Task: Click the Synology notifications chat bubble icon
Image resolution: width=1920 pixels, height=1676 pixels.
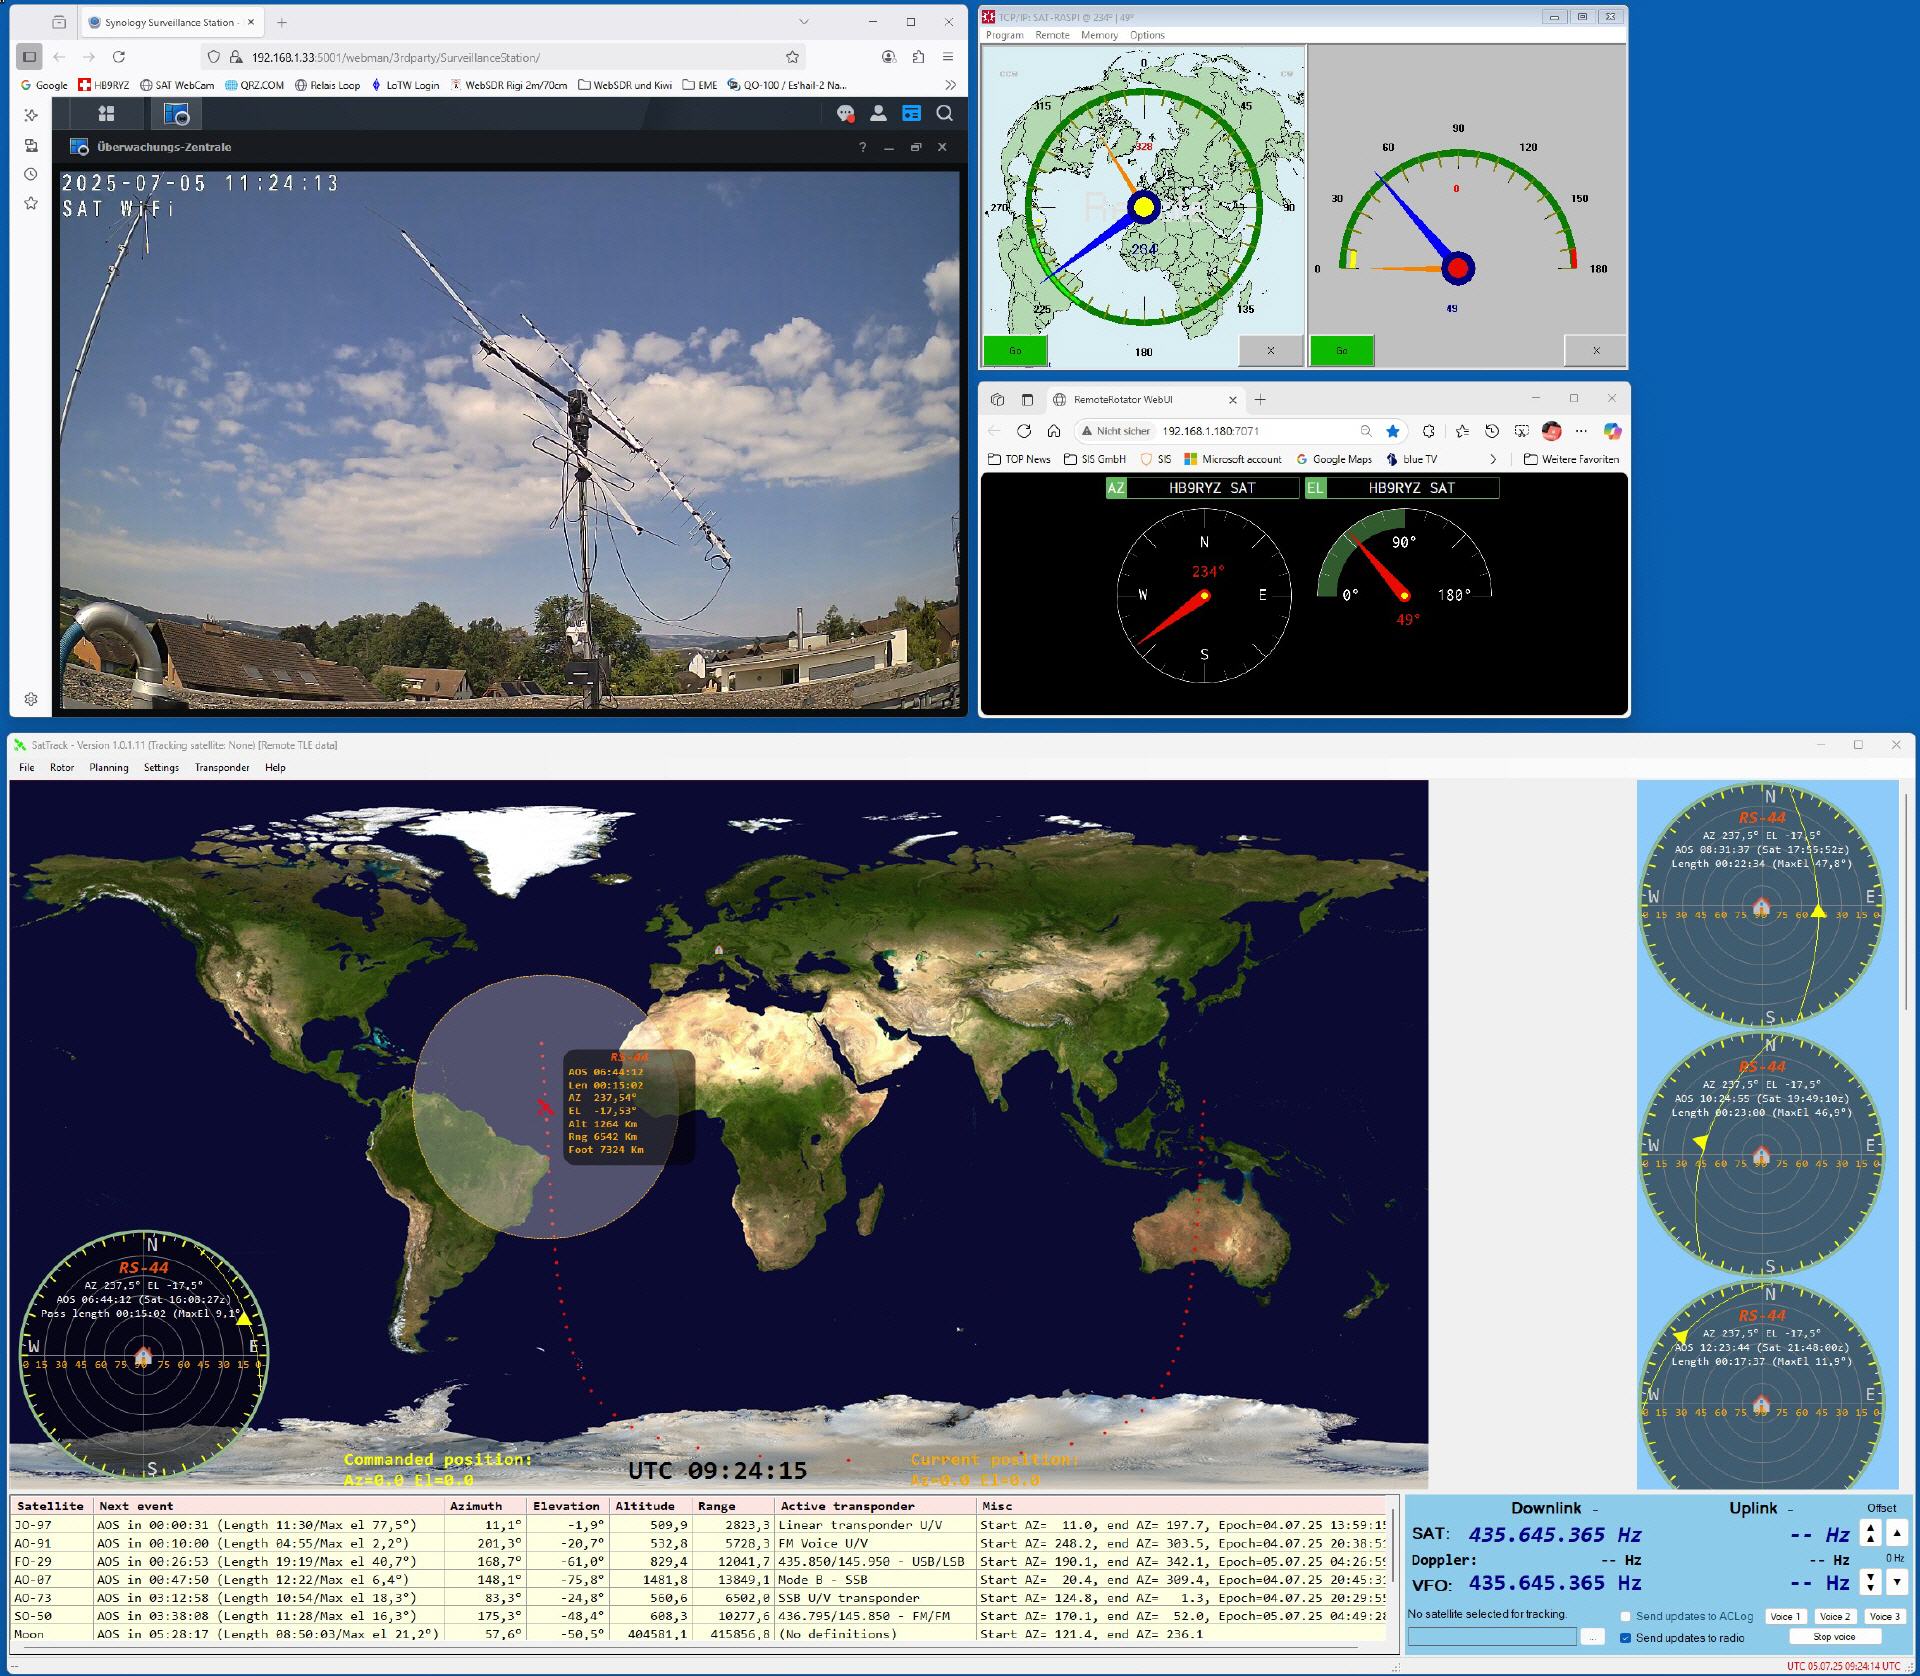Action: coord(845,114)
